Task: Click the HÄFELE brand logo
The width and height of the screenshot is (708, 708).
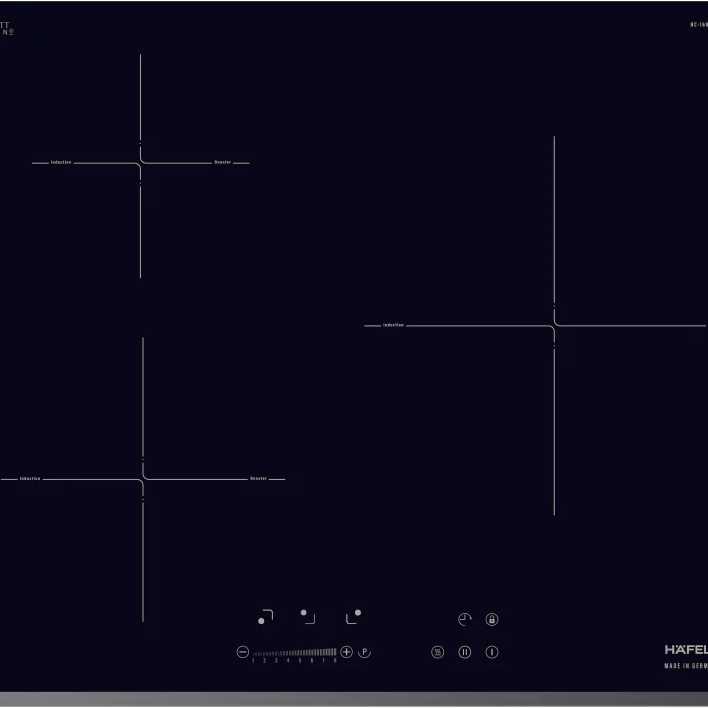Action: [686, 650]
